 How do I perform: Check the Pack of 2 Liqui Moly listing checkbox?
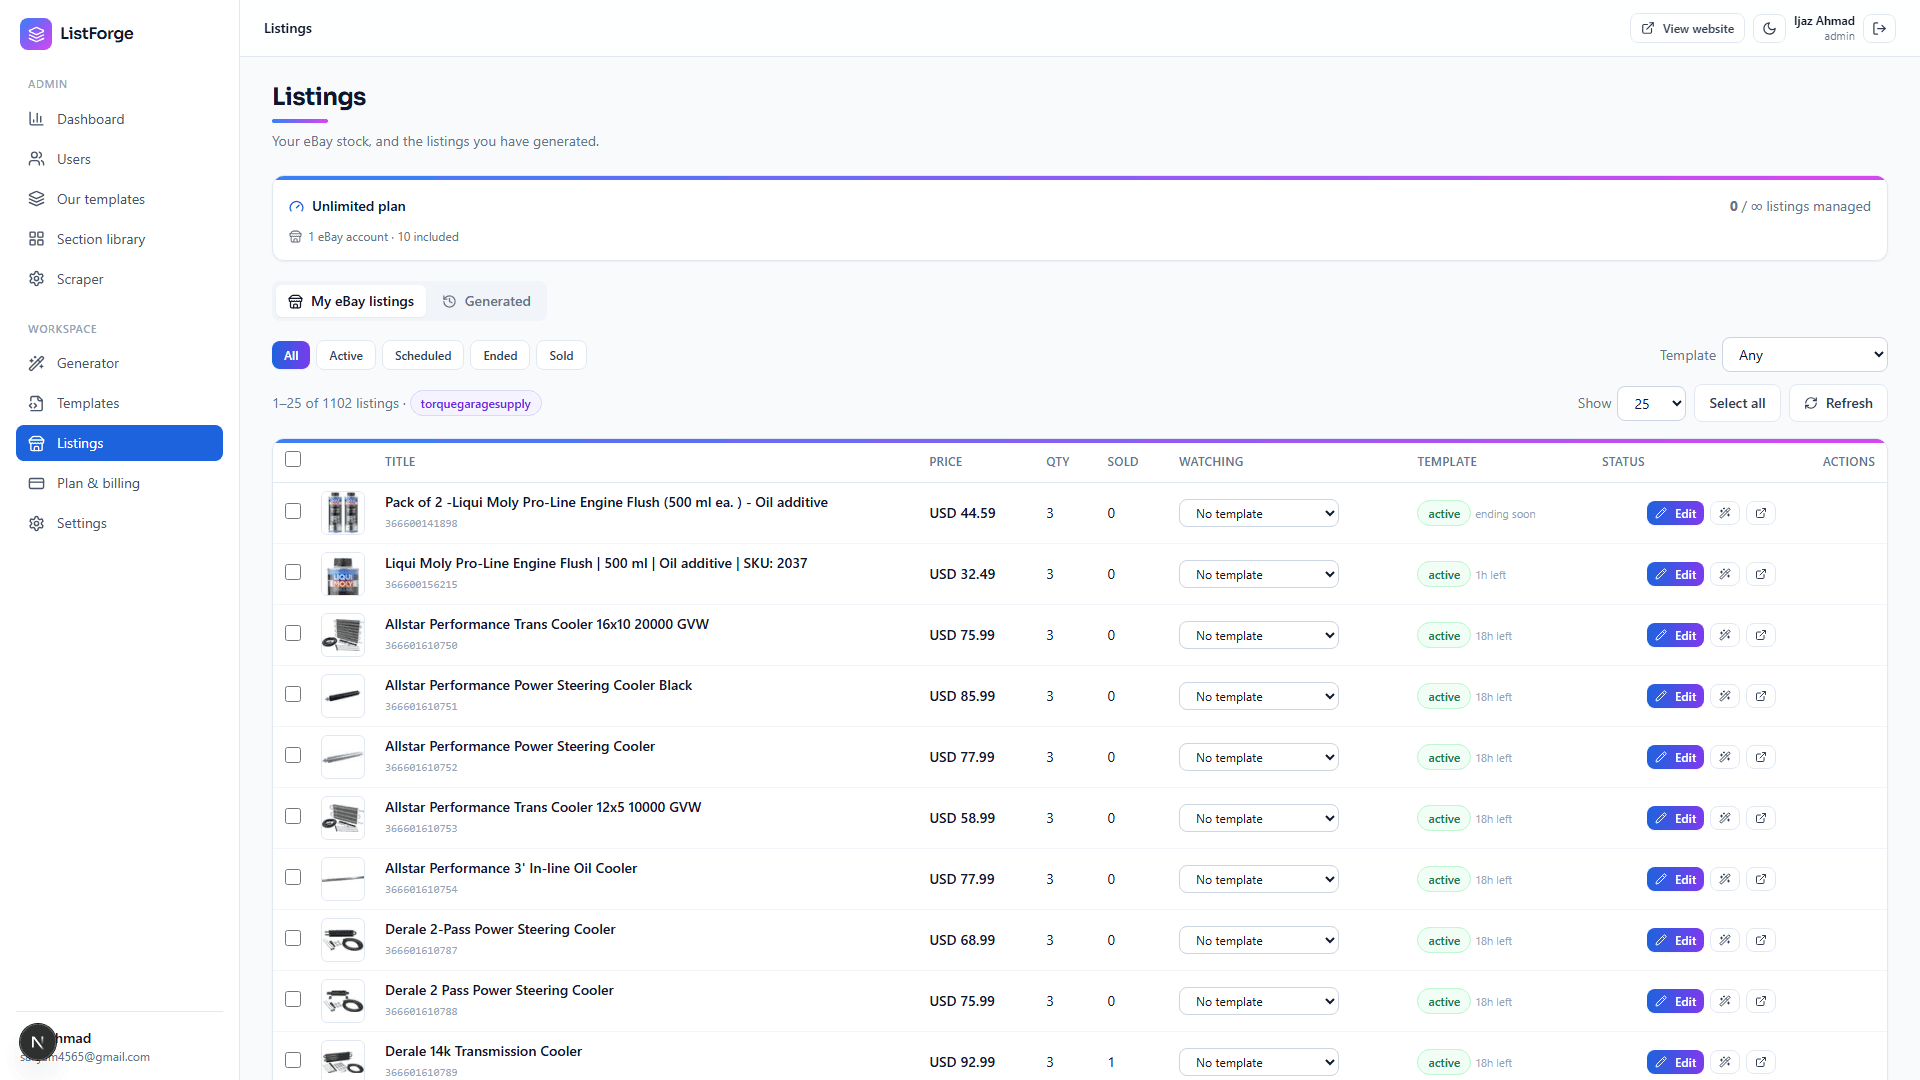(x=293, y=511)
